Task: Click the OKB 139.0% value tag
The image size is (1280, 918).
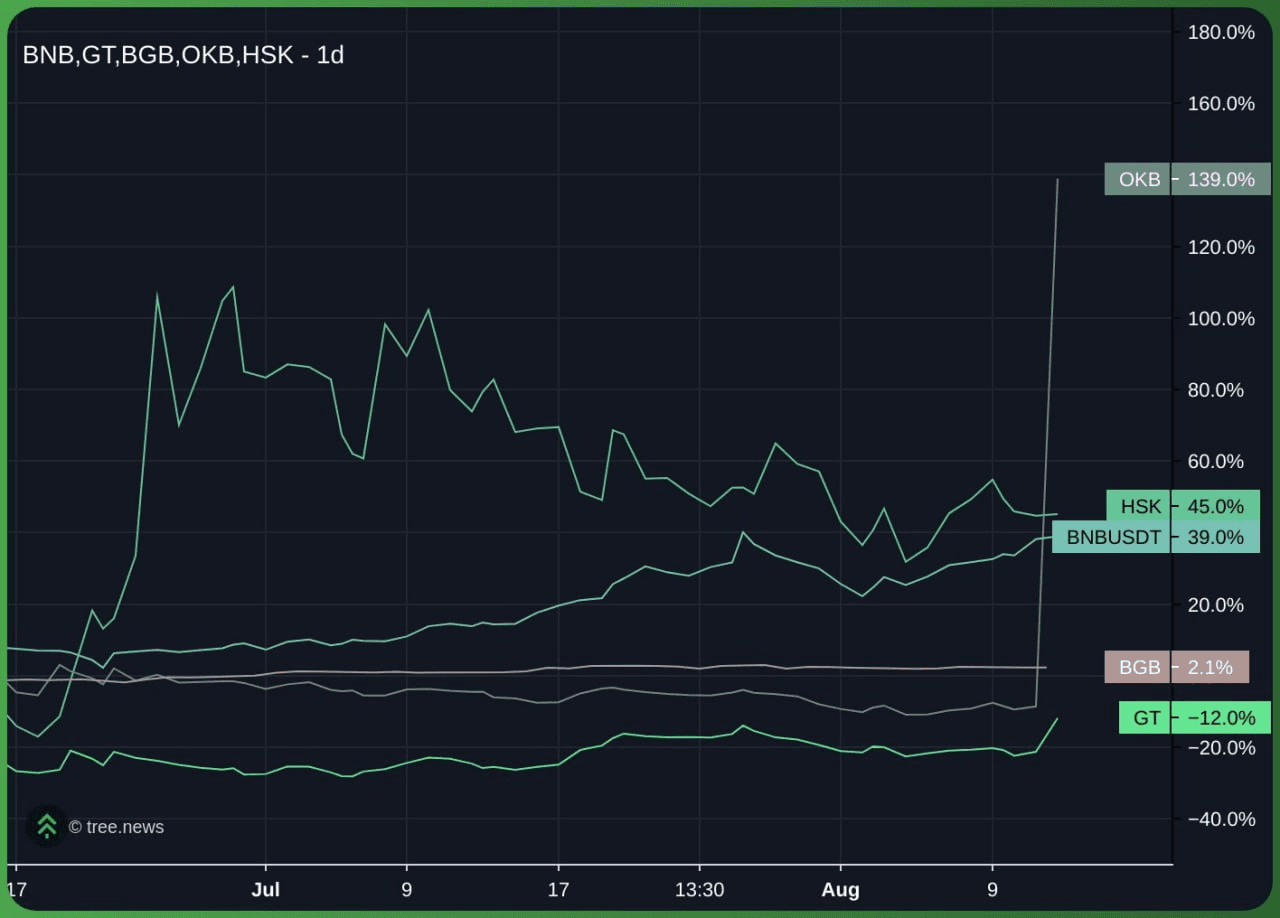Action: (x=1221, y=179)
